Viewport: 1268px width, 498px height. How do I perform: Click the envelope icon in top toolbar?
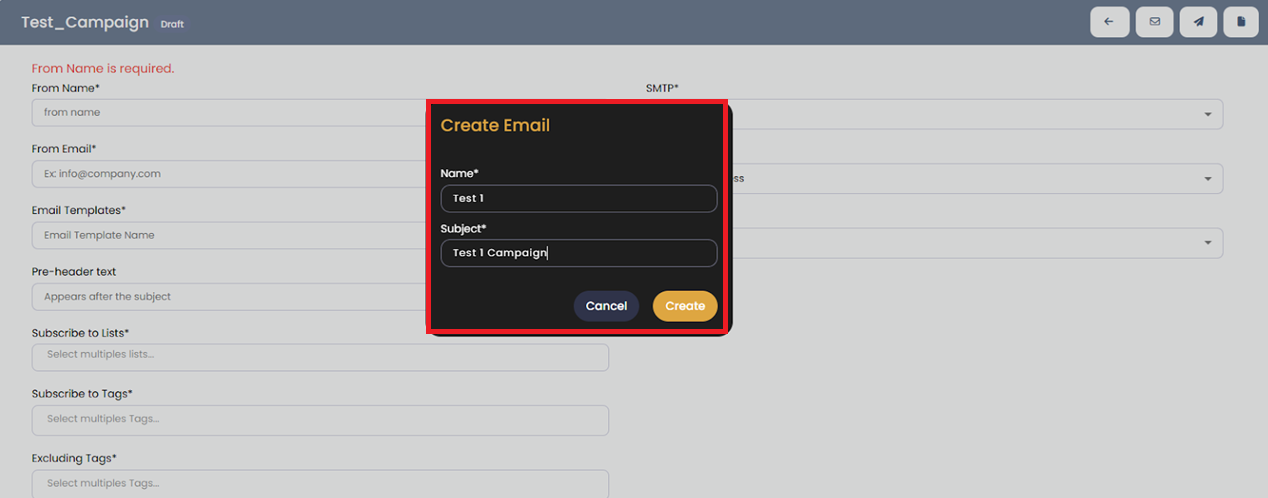pyautogui.click(x=1155, y=22)
